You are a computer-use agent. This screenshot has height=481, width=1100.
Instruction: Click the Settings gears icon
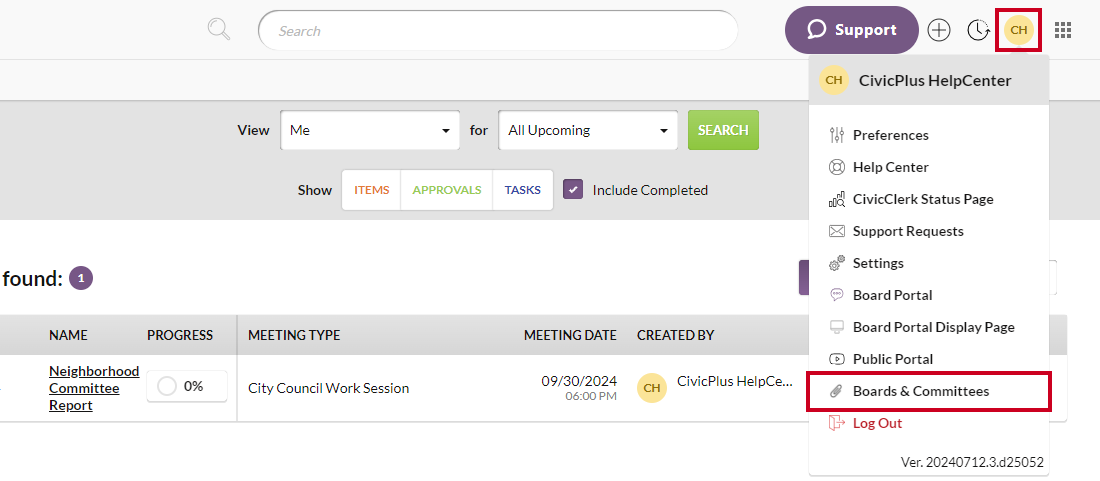(x=836, y=263)
